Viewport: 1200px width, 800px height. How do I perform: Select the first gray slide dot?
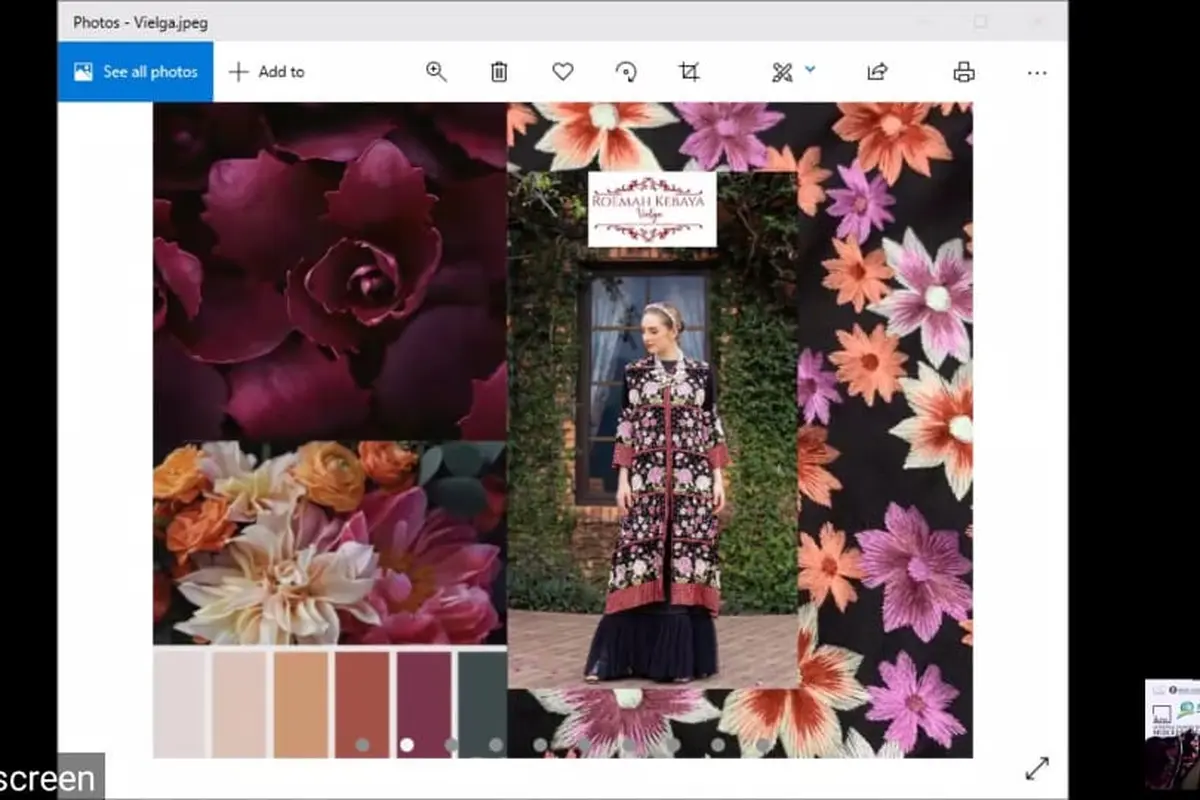coord(362,745)
